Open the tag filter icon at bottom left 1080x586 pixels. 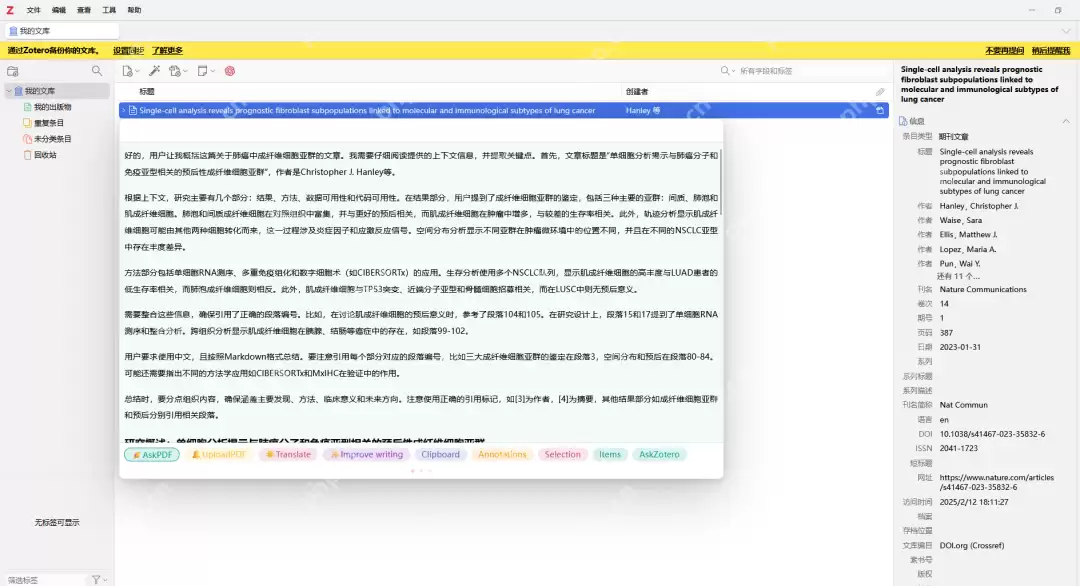[95, 580]
